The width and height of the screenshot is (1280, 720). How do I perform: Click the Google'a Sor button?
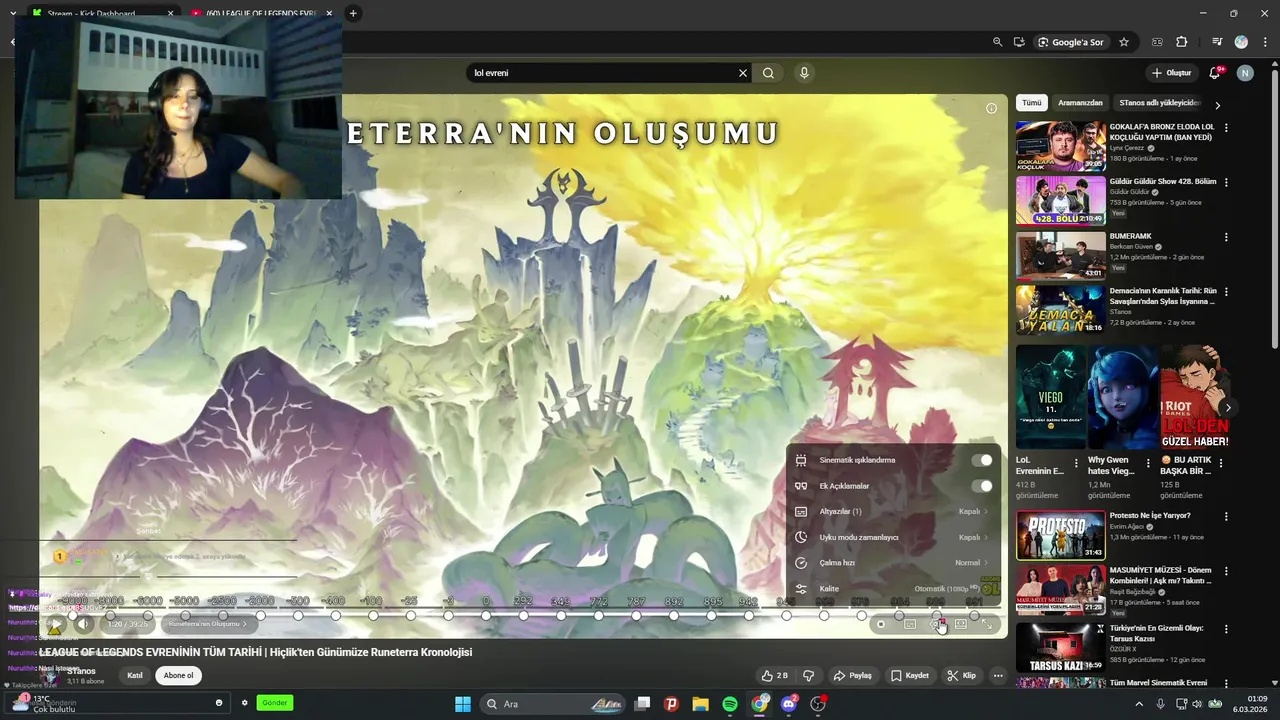(x=1070, y=42)
